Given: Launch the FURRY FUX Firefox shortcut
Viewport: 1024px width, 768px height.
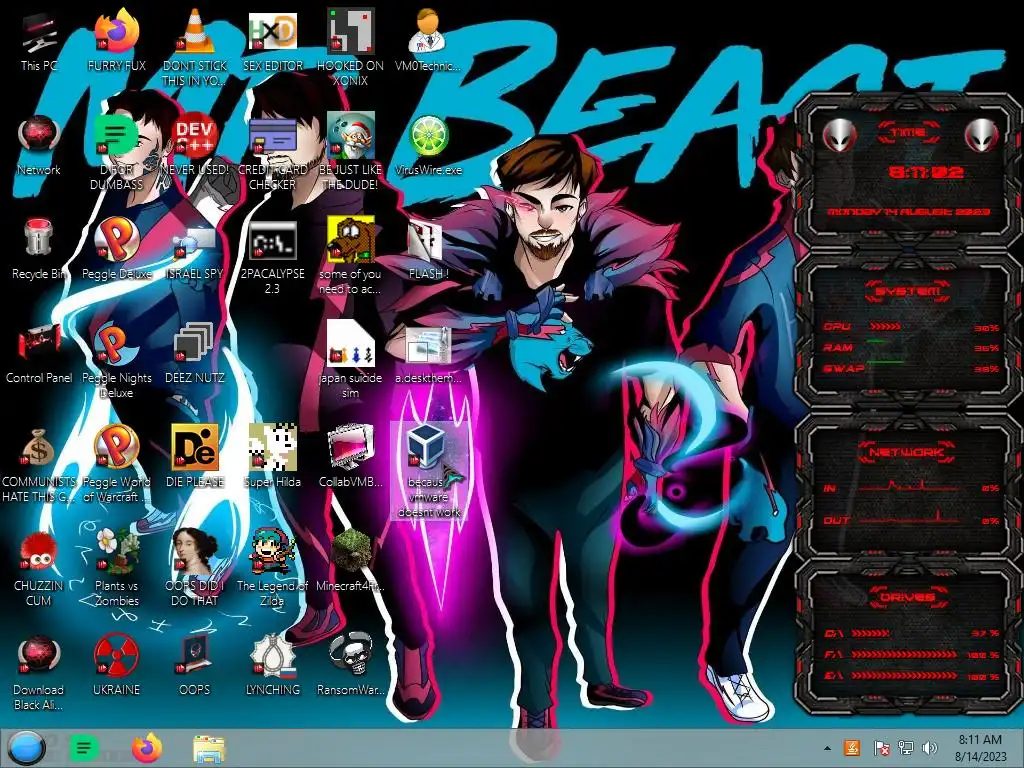Looking at the screenshot, I should (117, 31).
